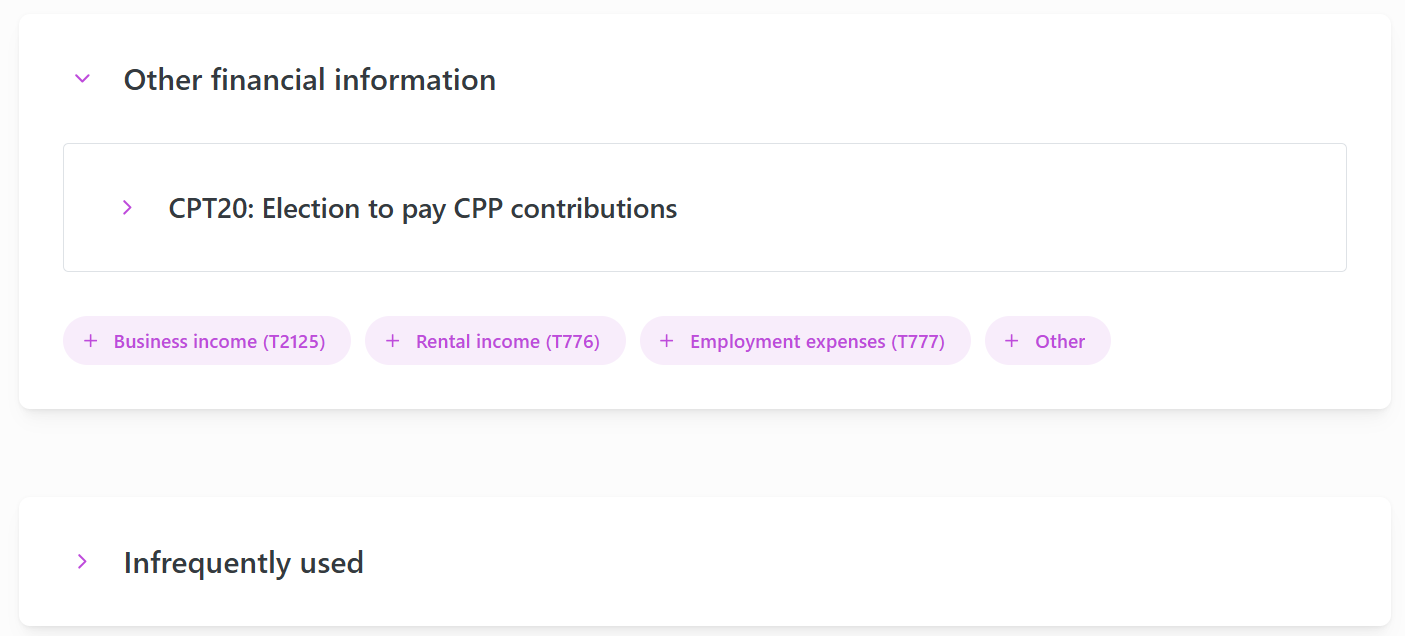Expand Infrequently used section chevron
This screenshot has width=1405, height=636.
coord(83,562)
